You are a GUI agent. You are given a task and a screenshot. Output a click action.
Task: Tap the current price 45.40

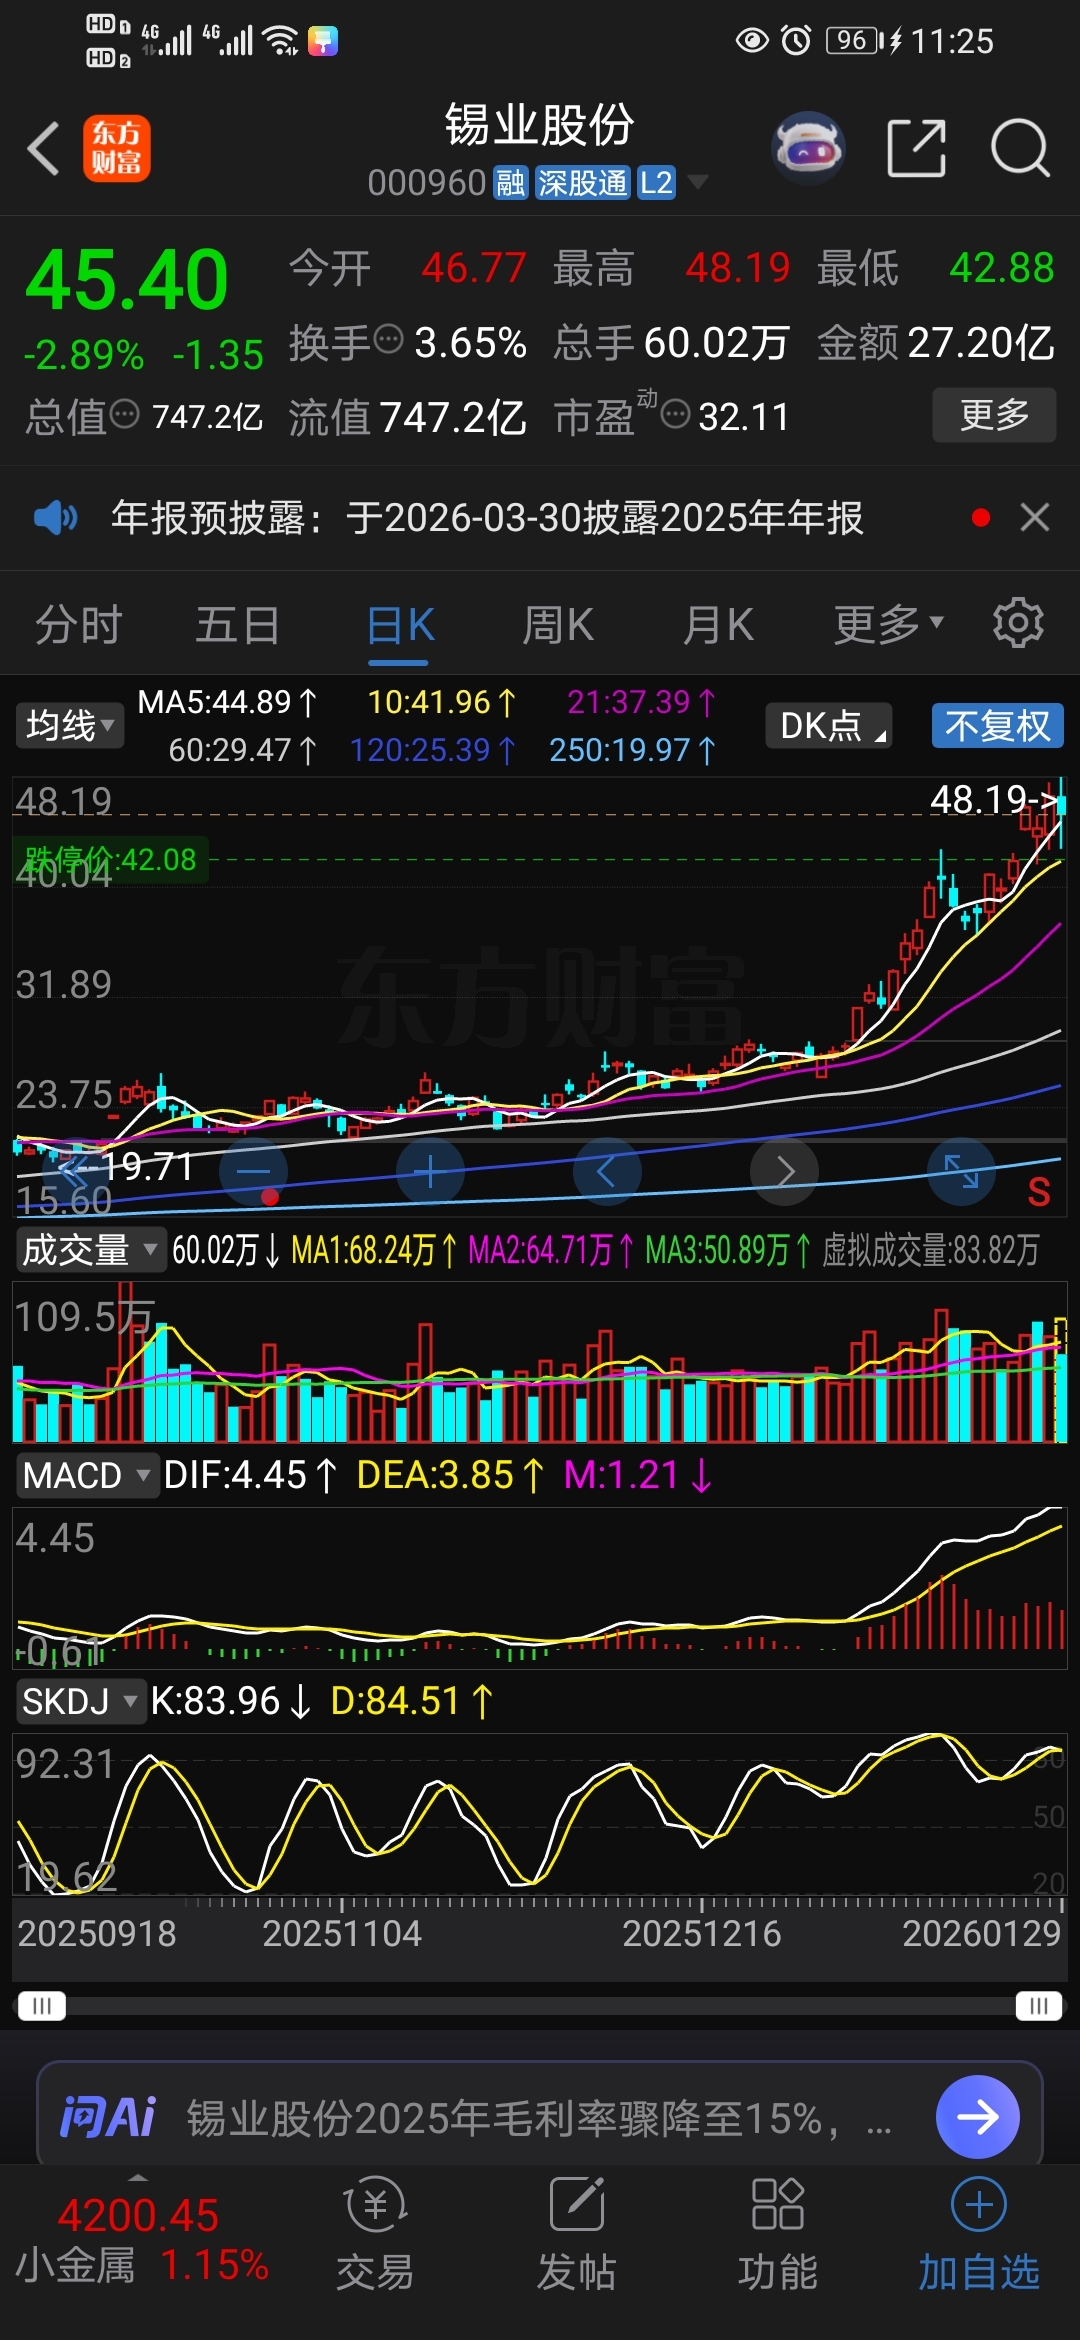127,280
